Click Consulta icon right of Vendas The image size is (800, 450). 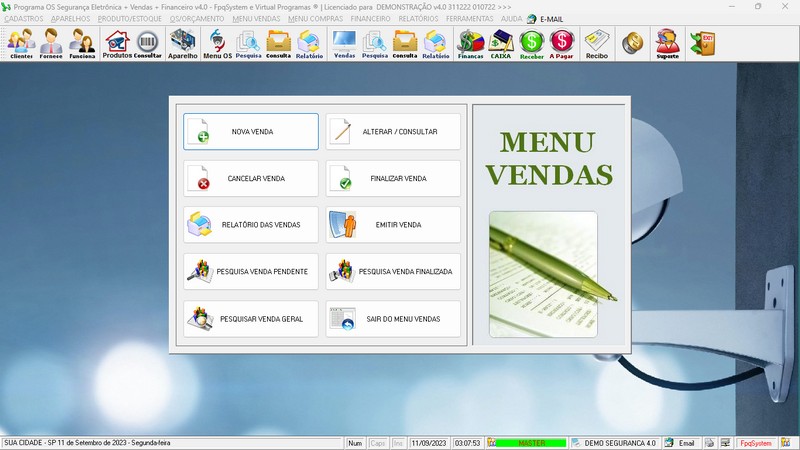point(405,44)
